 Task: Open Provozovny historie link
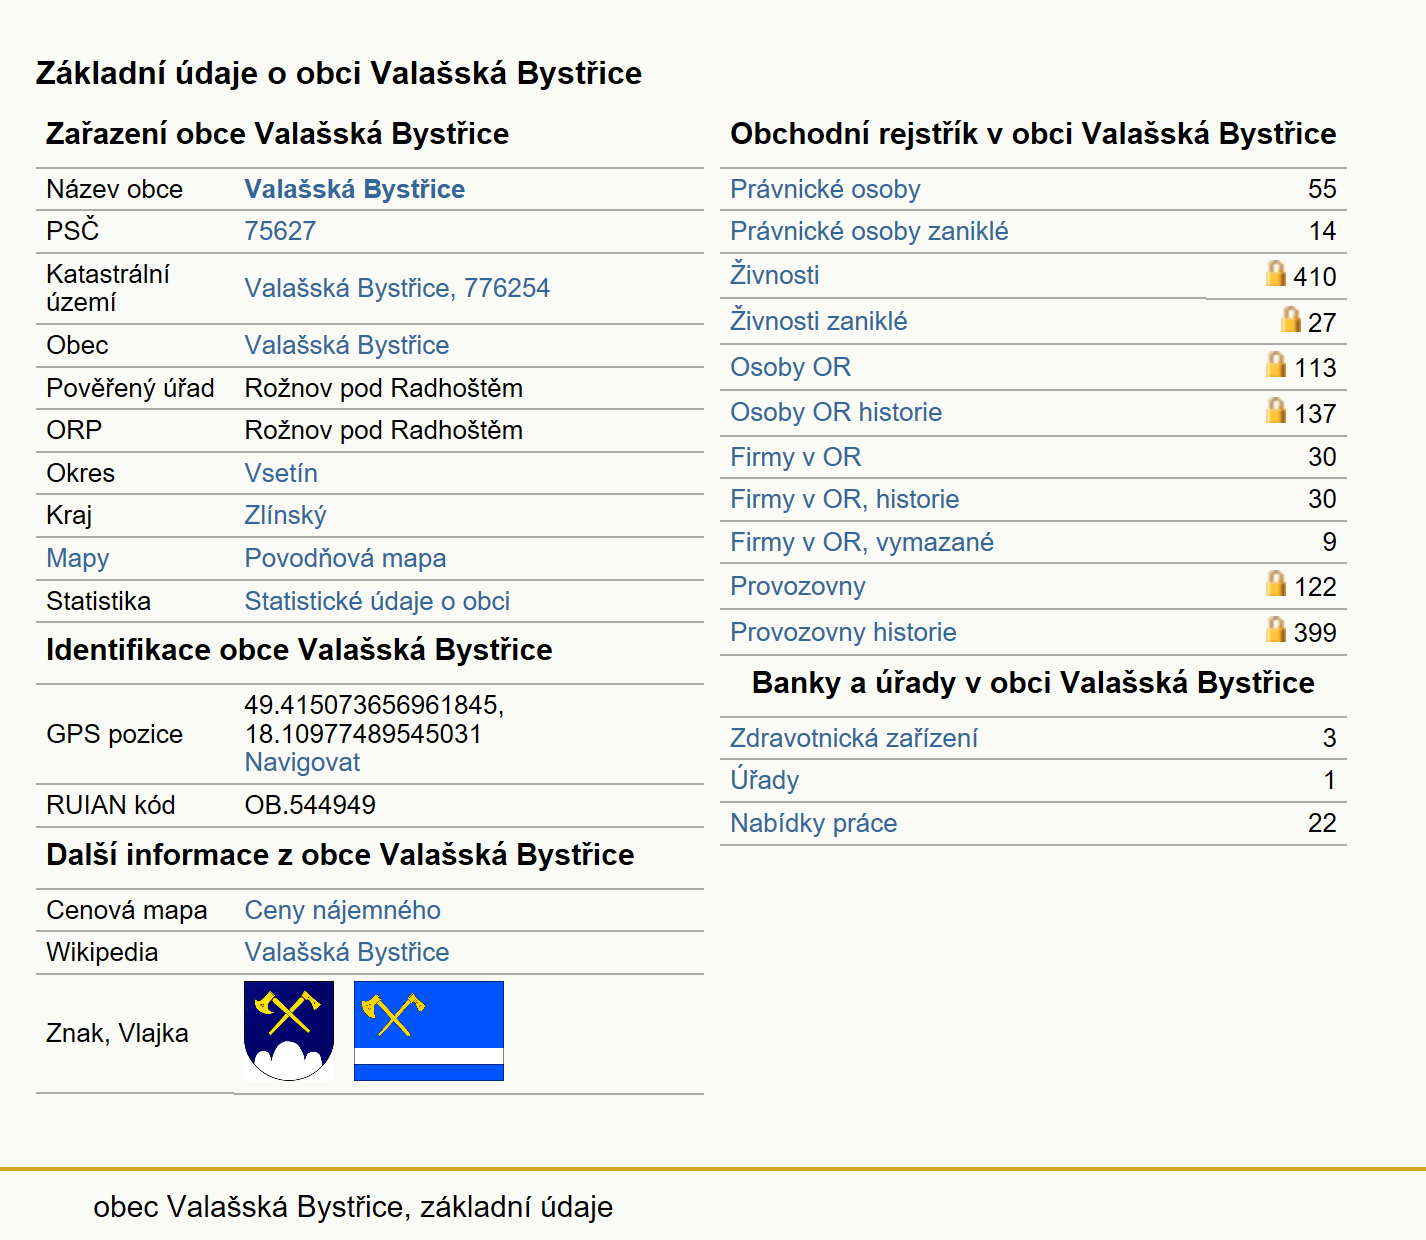(843, 632)
